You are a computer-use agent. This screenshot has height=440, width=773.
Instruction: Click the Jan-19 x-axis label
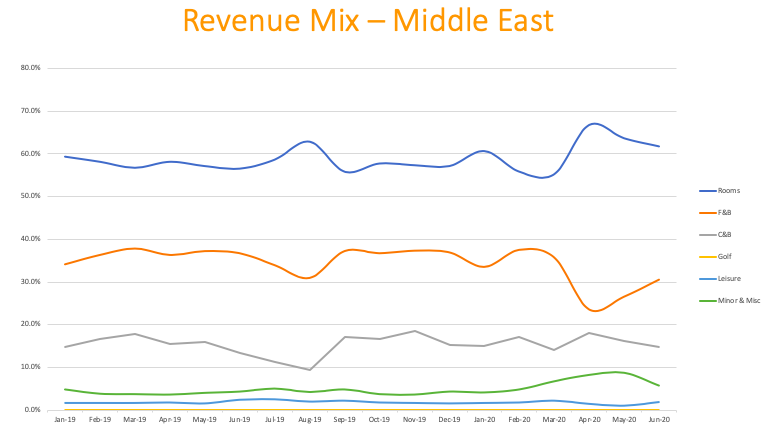[65, 420]
